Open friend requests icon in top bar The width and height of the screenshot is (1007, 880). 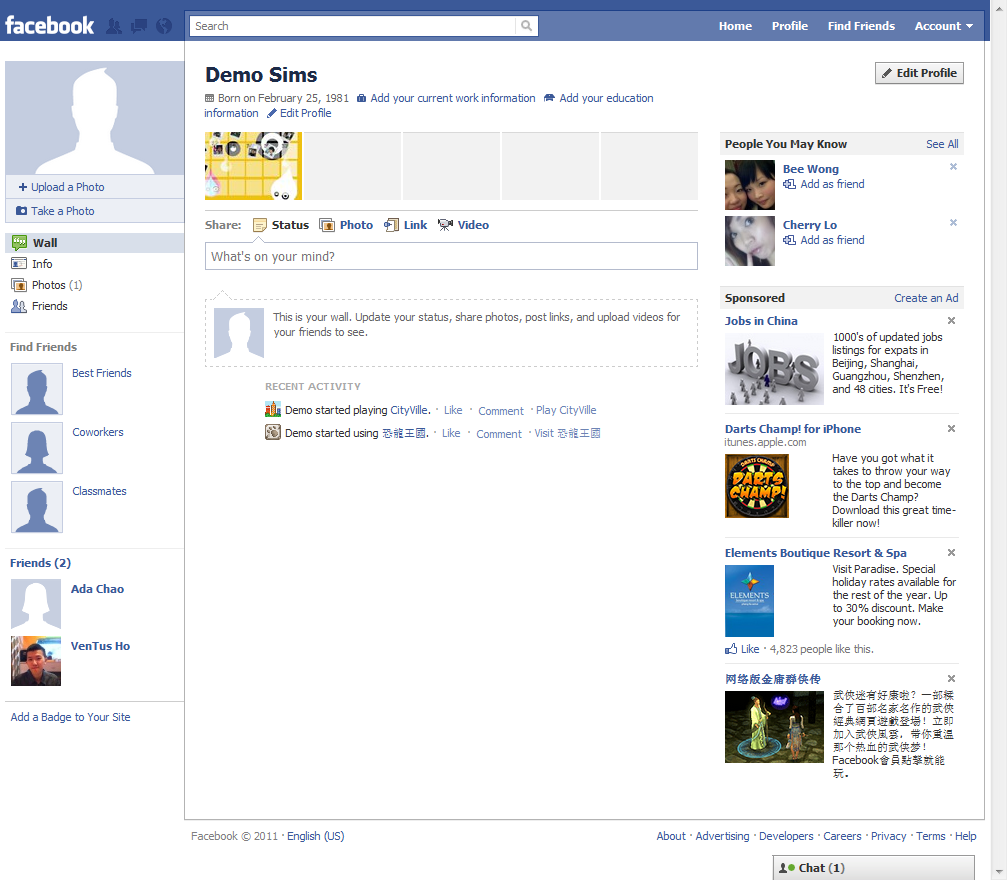pyautogui.click(x=114, y=26)
